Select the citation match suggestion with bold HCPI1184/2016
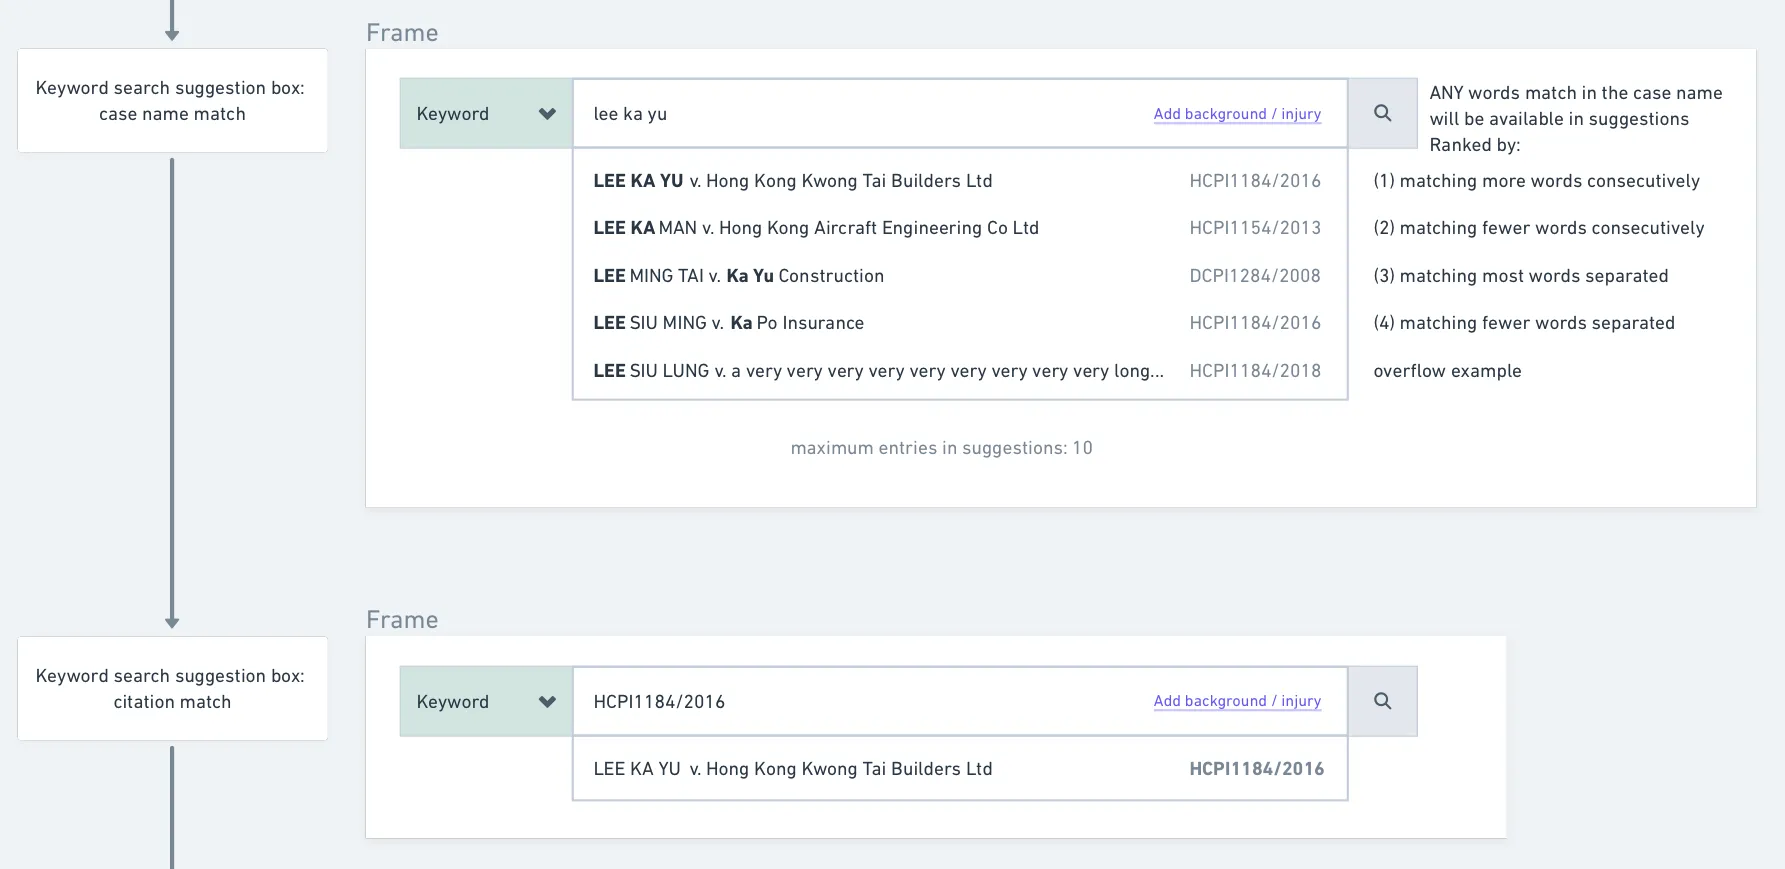Screen dimensions: 1785x869 (x=960, y=769)
